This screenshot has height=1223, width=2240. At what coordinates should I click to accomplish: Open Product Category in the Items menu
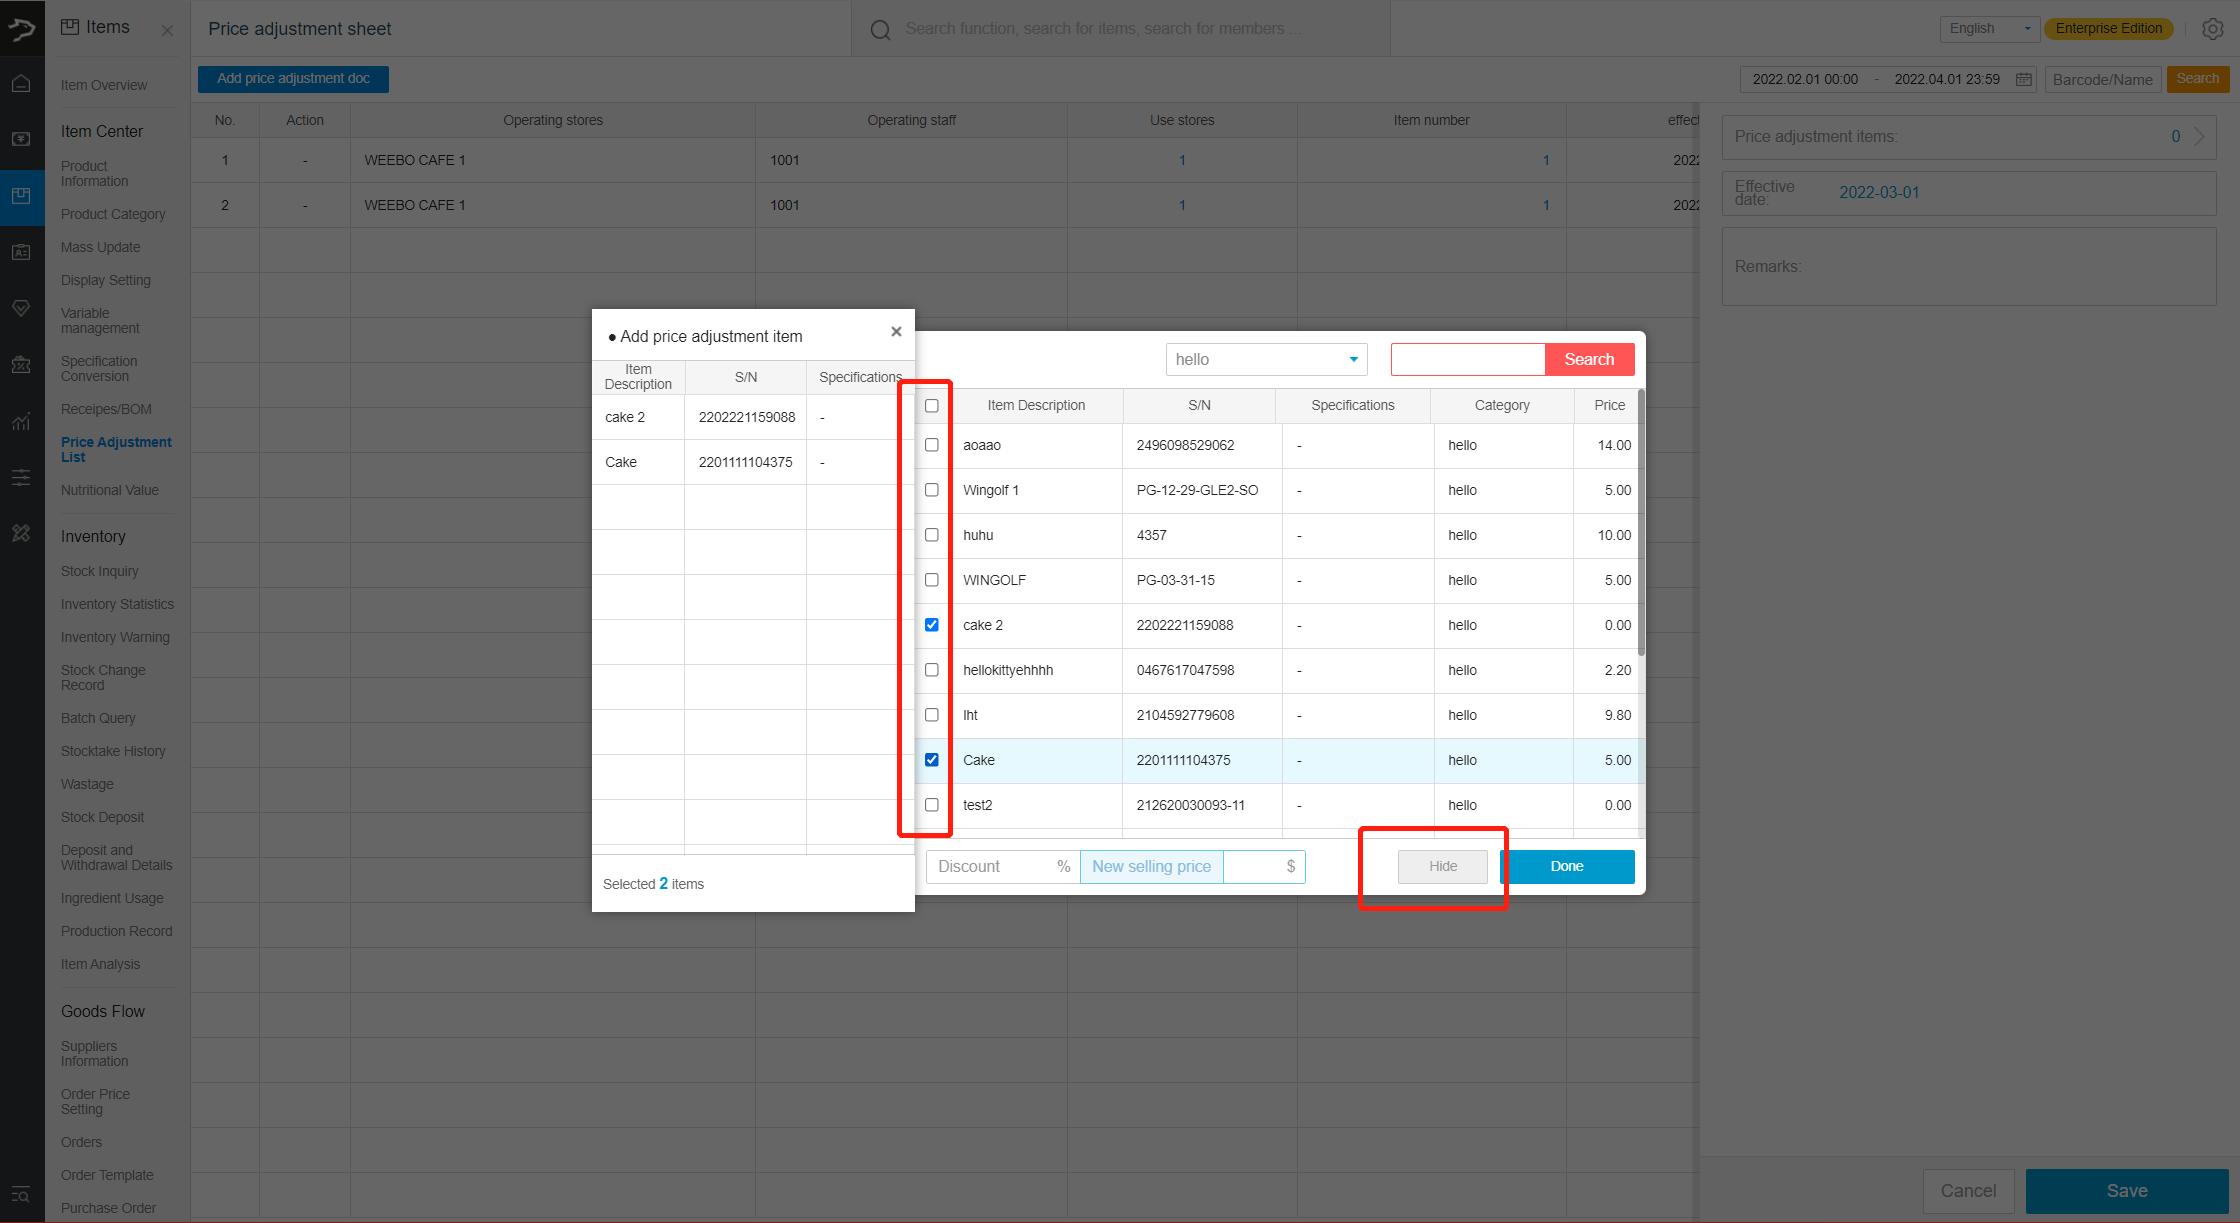point(113,214)
